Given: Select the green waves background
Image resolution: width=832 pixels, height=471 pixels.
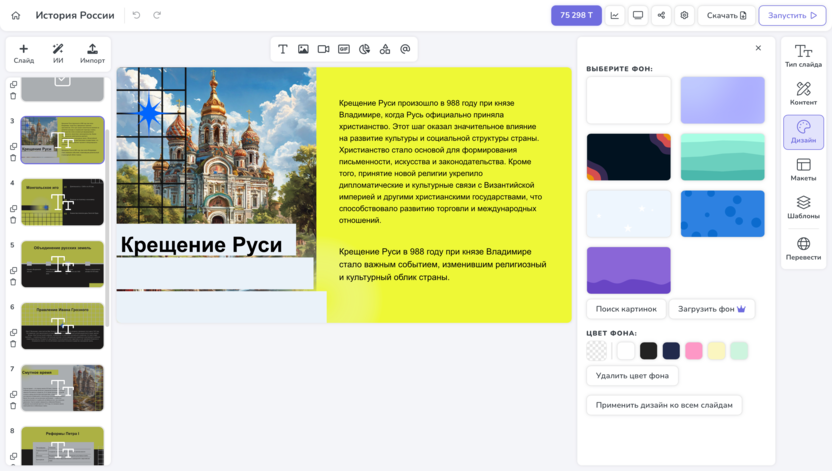Looking at the screenshot, I should pos(723,157).
